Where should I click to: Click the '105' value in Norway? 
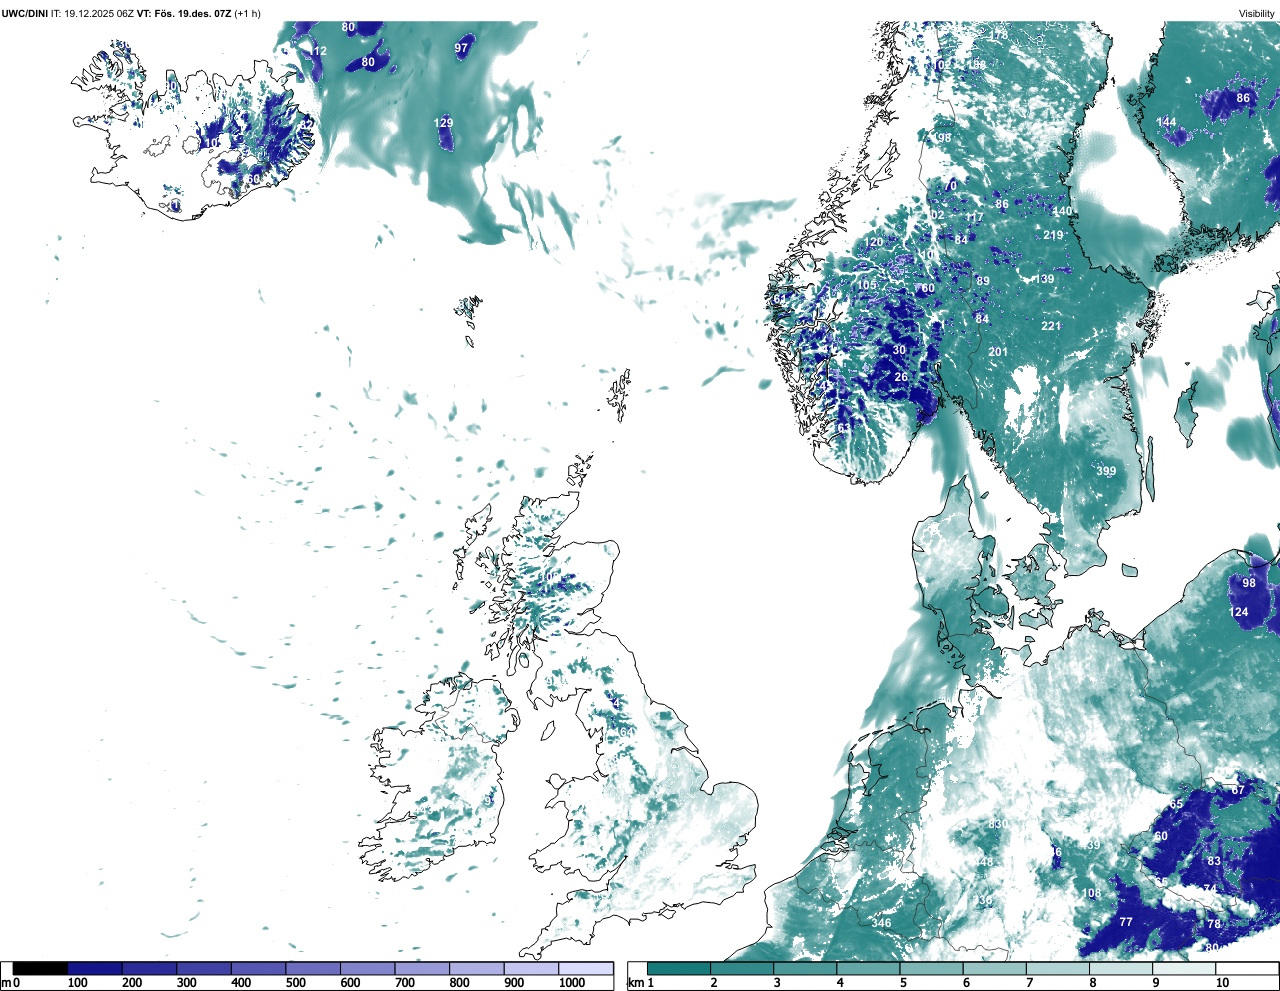tap(867, 286)
